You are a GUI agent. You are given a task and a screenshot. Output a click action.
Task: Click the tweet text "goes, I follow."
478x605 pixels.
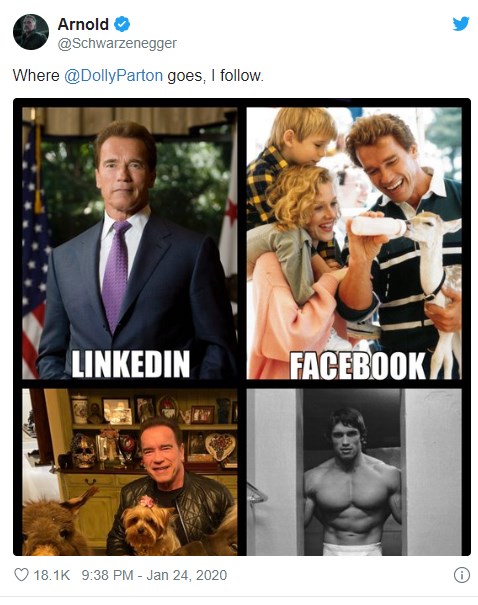(215, 75)
